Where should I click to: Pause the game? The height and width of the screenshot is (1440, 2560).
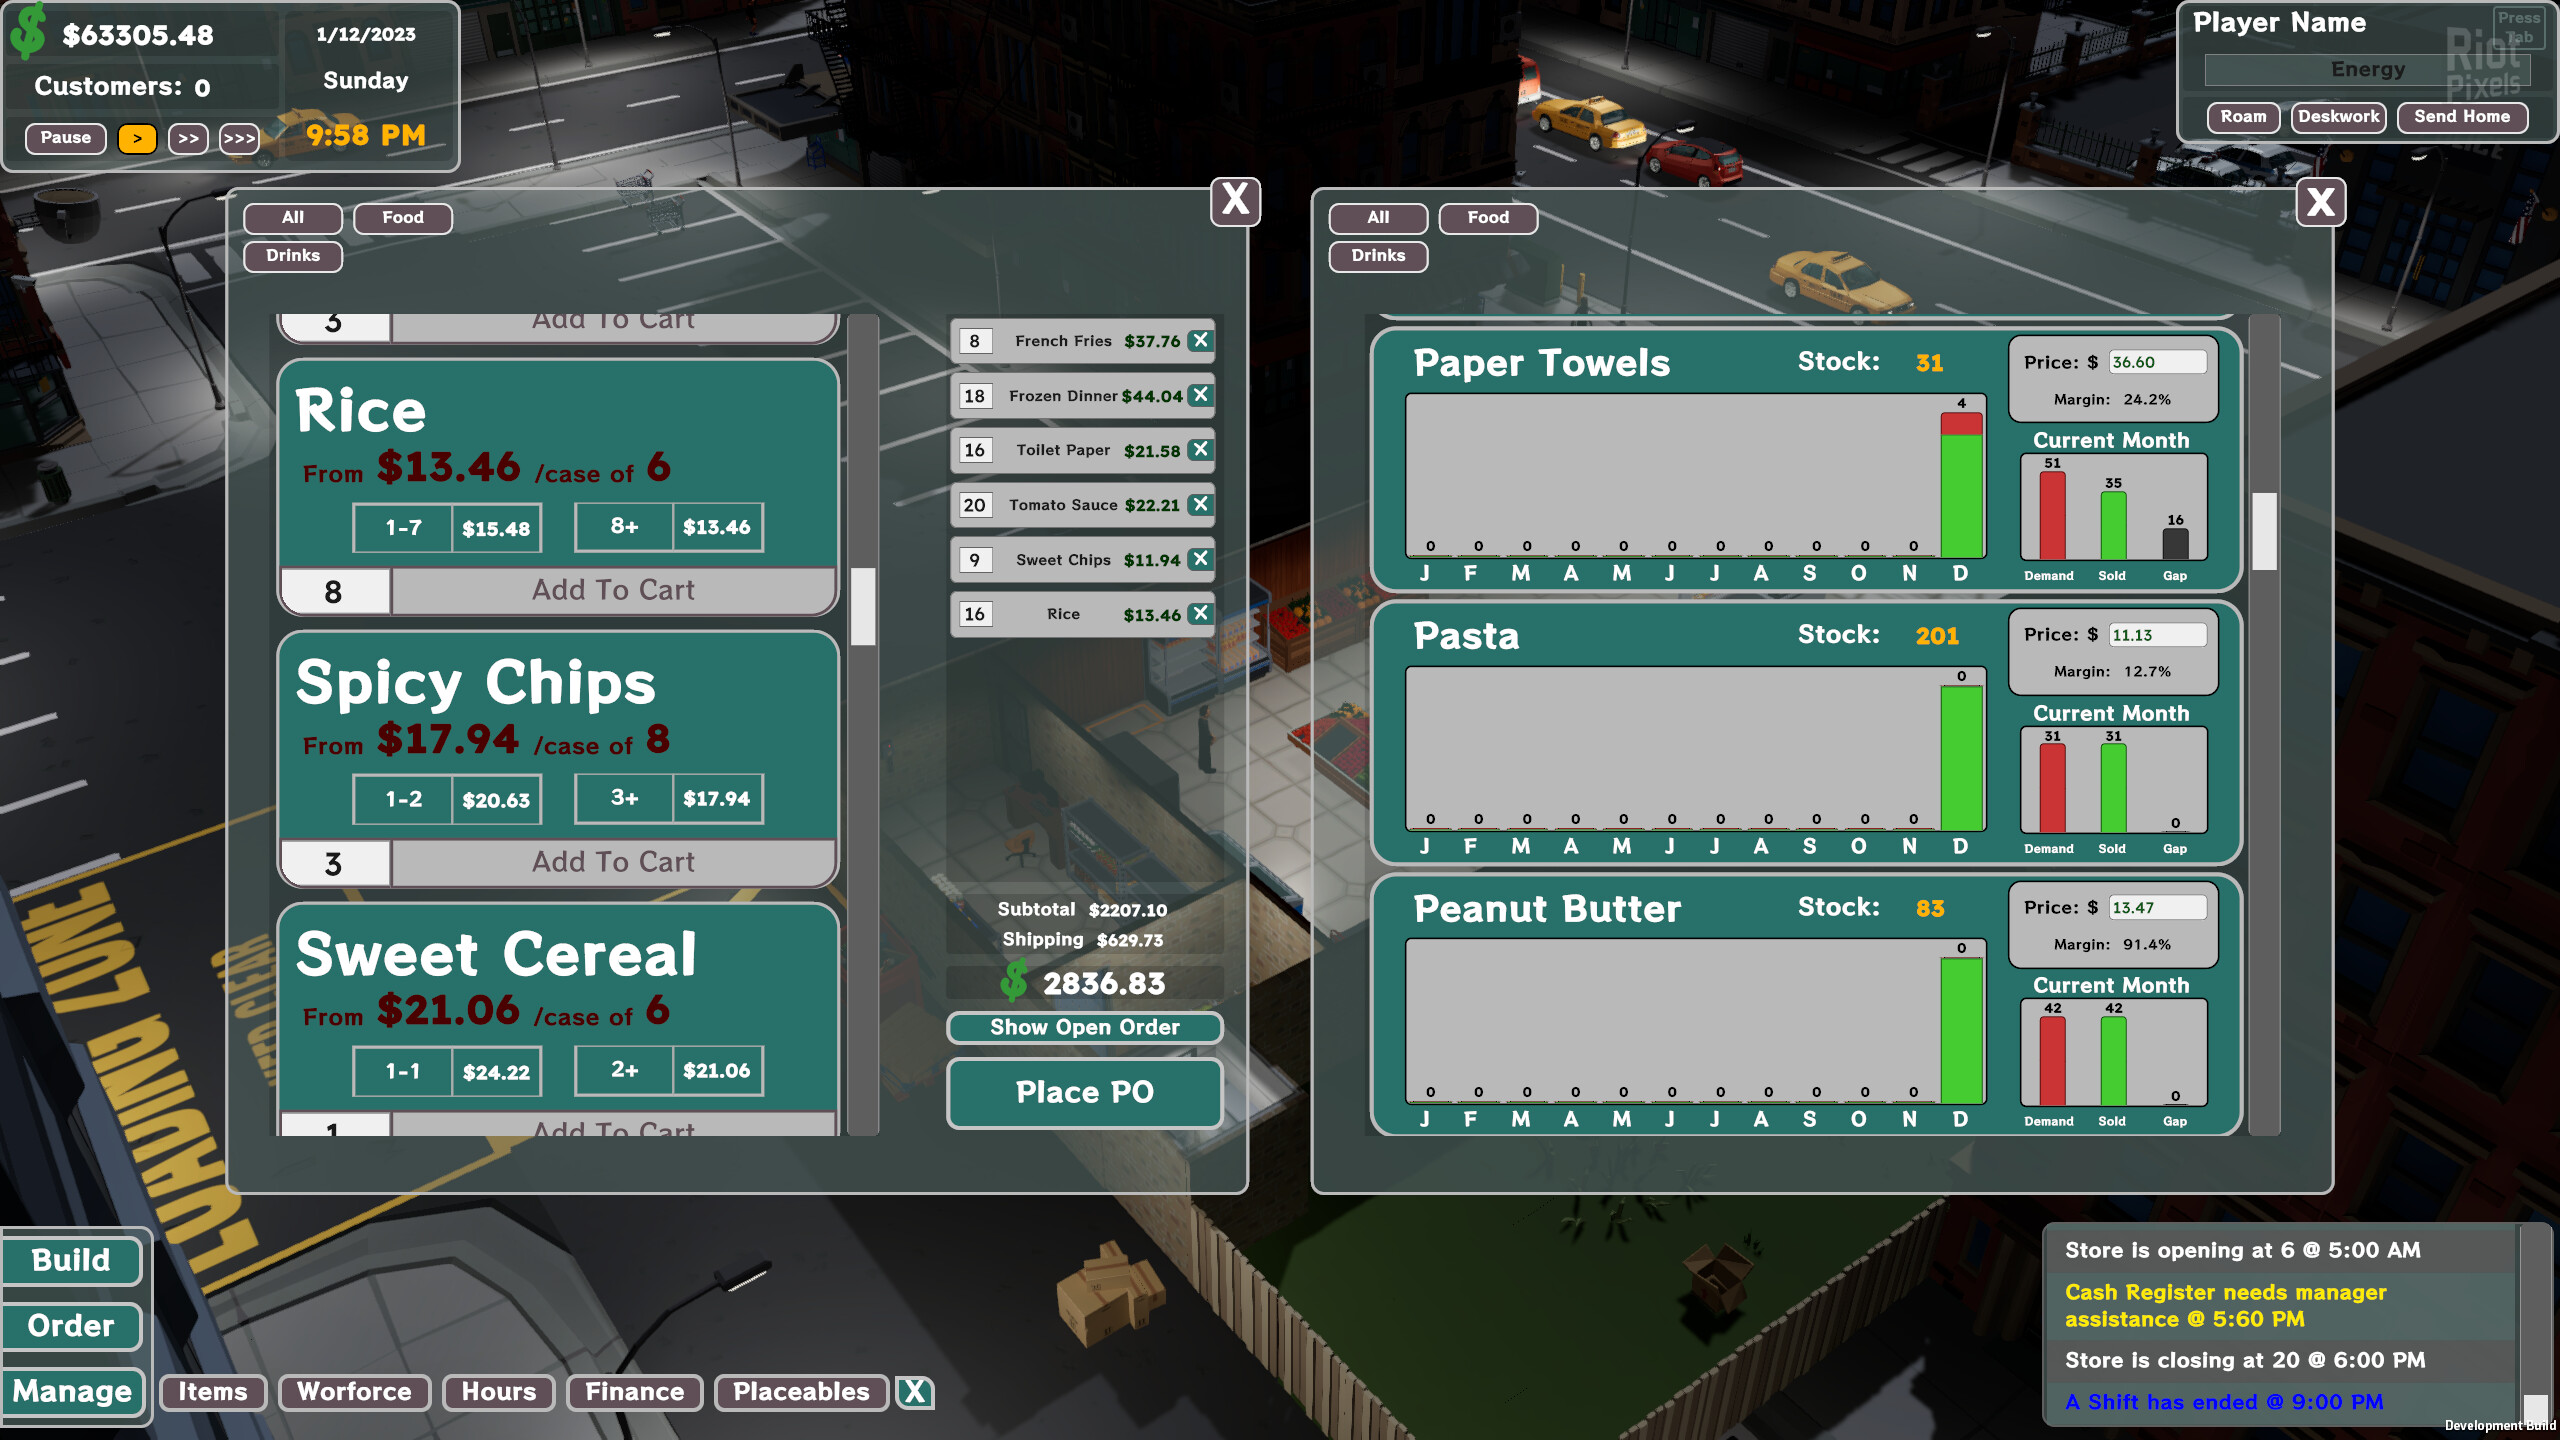click(66, 138)
